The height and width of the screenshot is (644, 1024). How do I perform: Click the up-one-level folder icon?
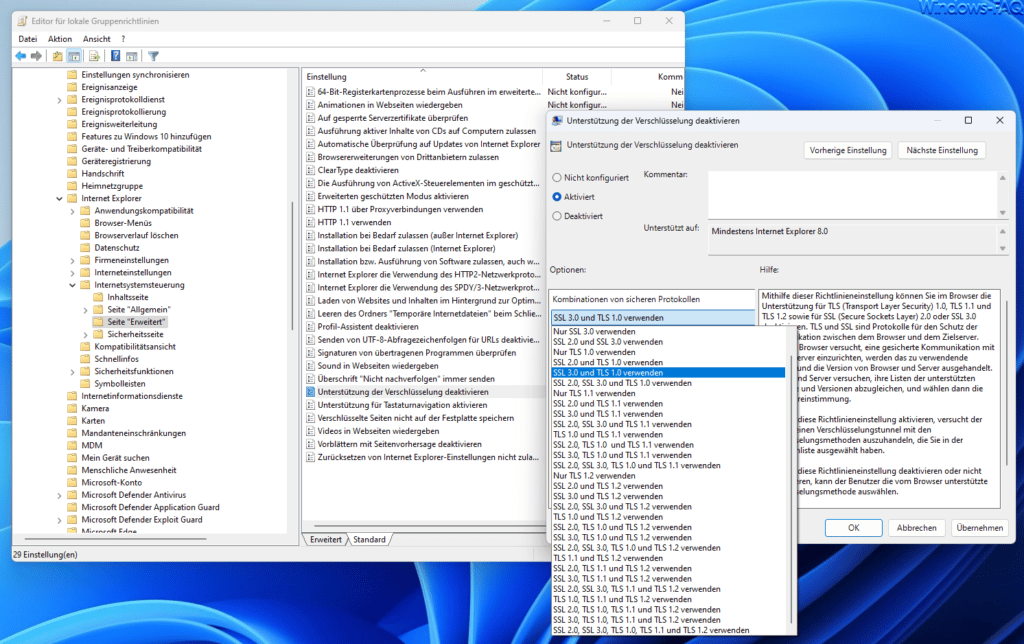(x=57, y=56)
